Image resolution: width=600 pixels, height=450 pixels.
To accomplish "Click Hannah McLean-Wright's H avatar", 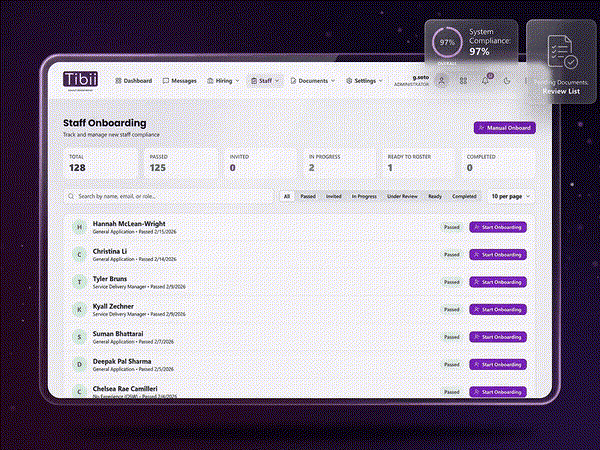I will [x=80, y=227].
